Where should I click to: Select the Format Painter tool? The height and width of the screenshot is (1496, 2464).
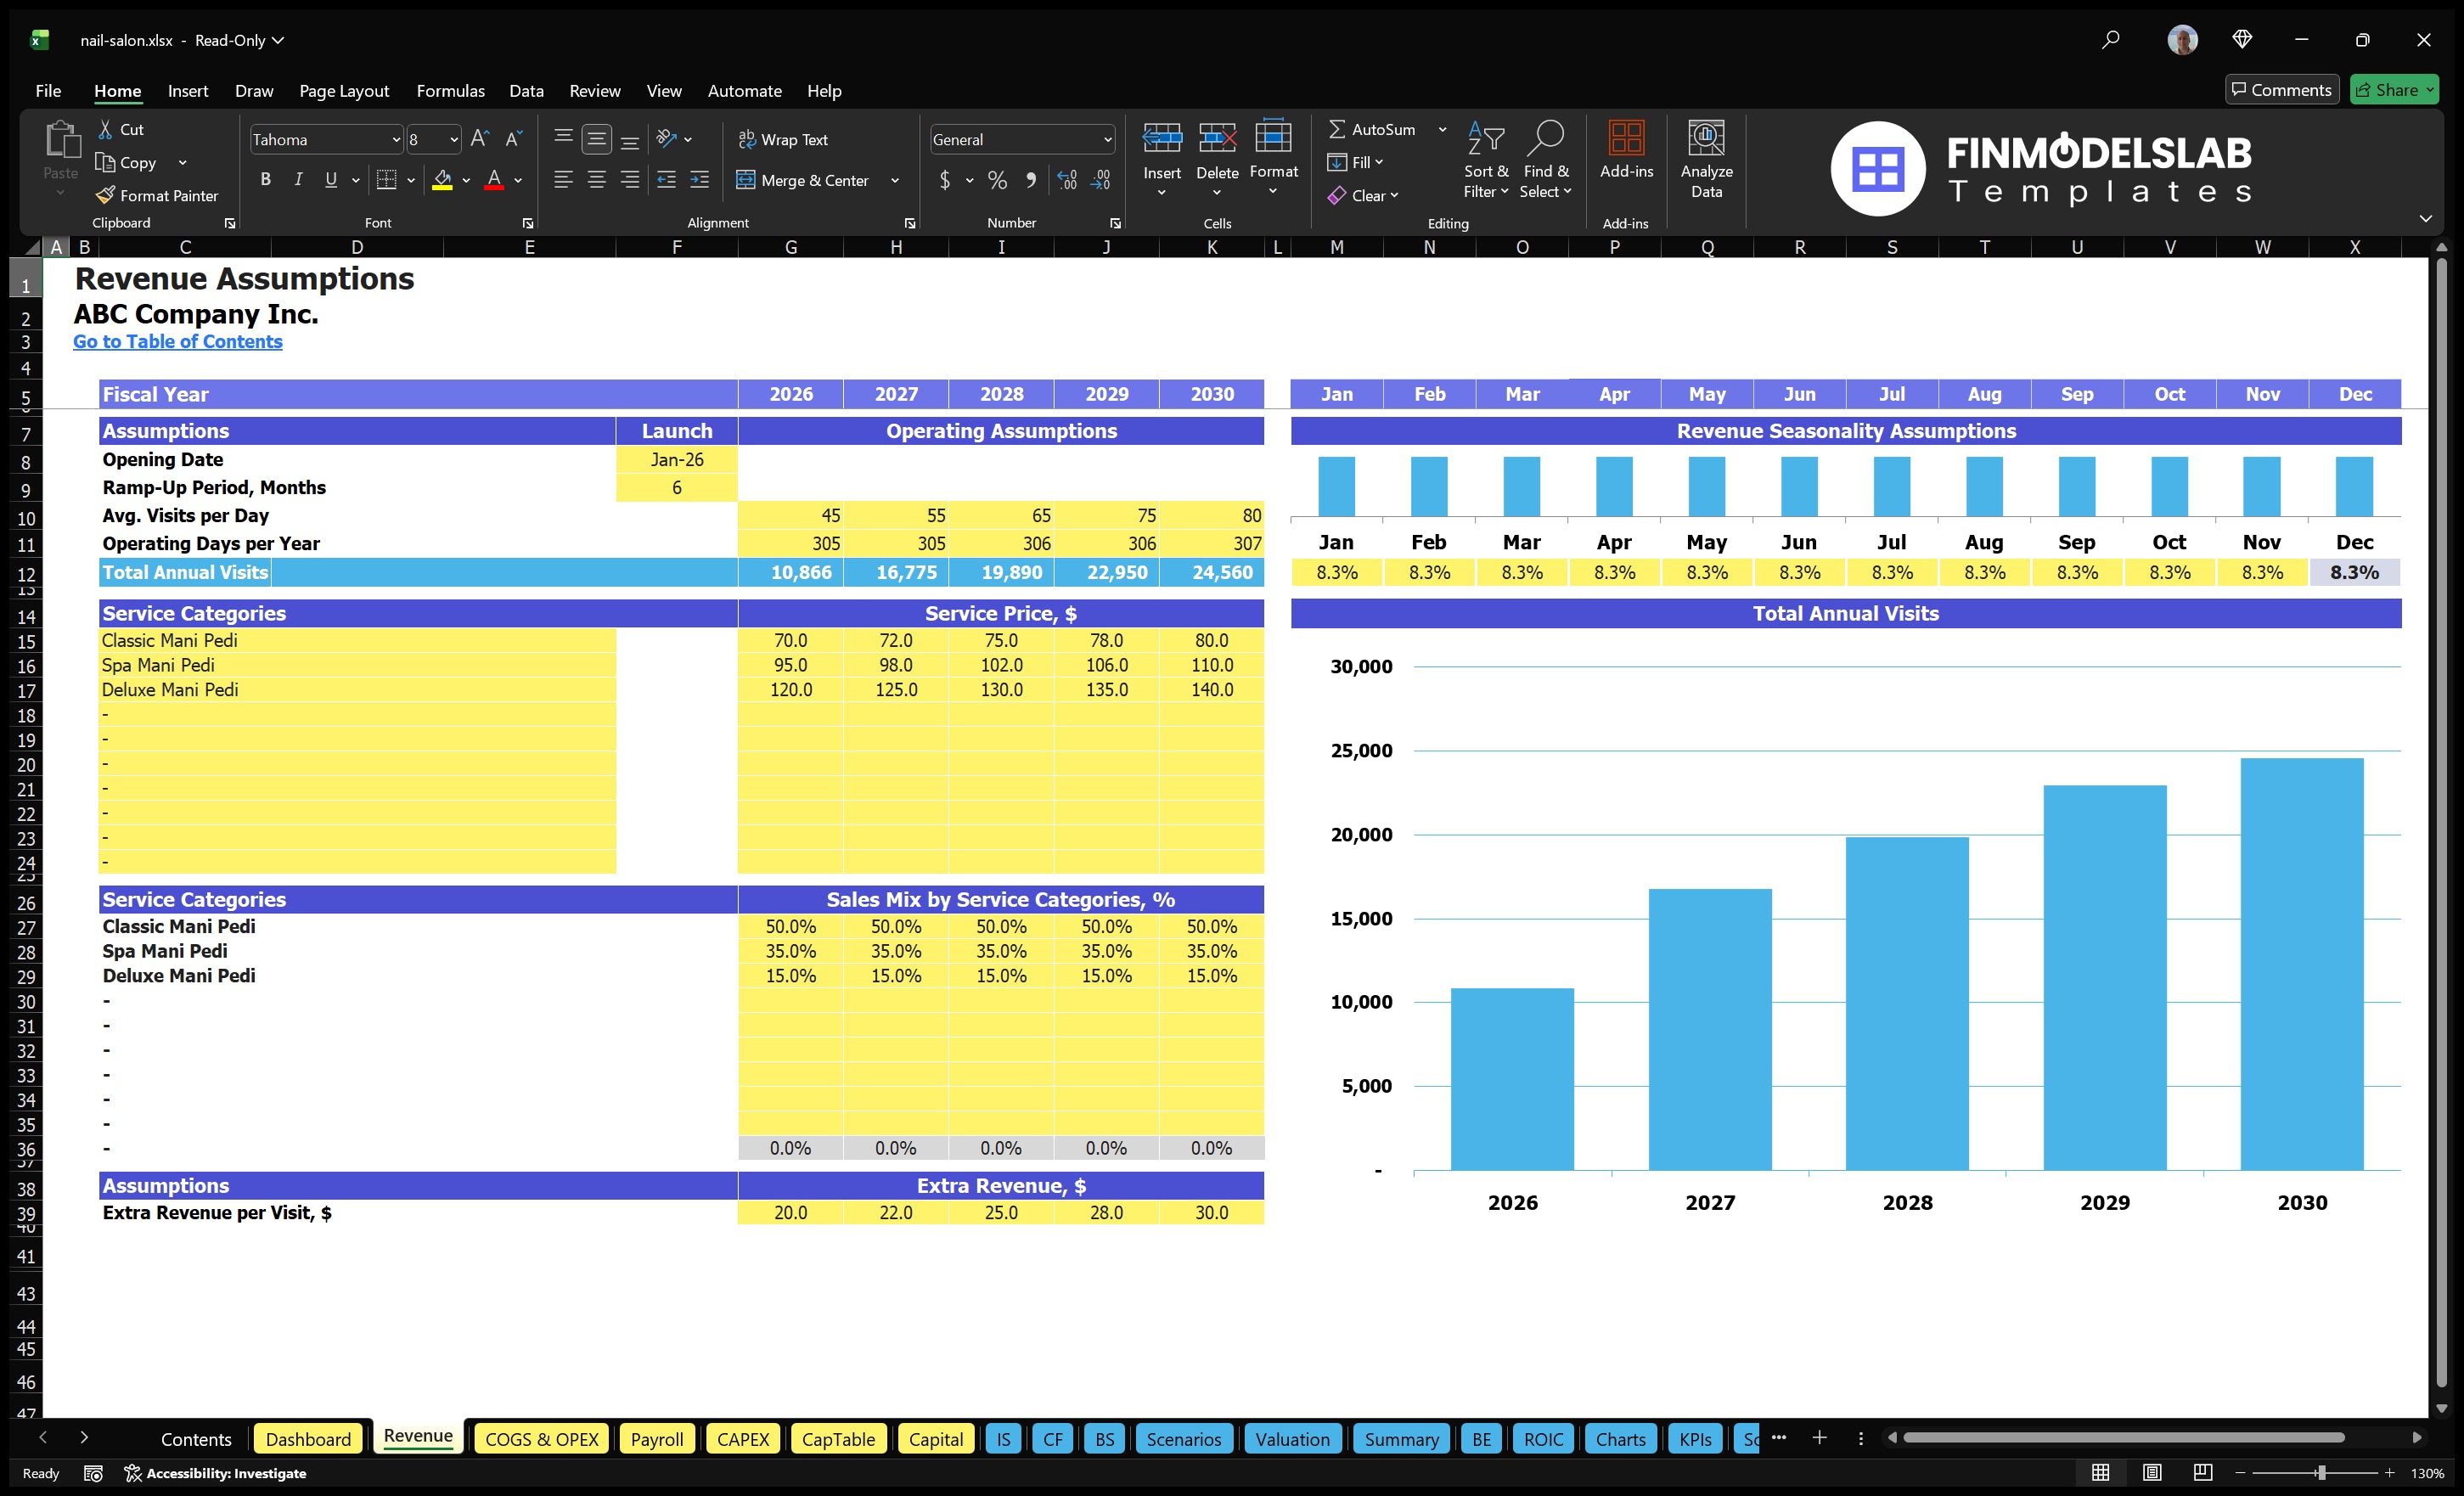click(x=157, y=195)
